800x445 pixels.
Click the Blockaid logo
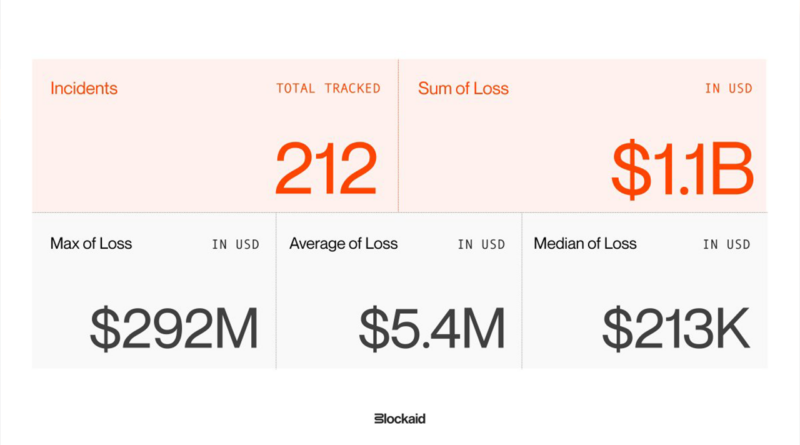[x=399, y=419]
